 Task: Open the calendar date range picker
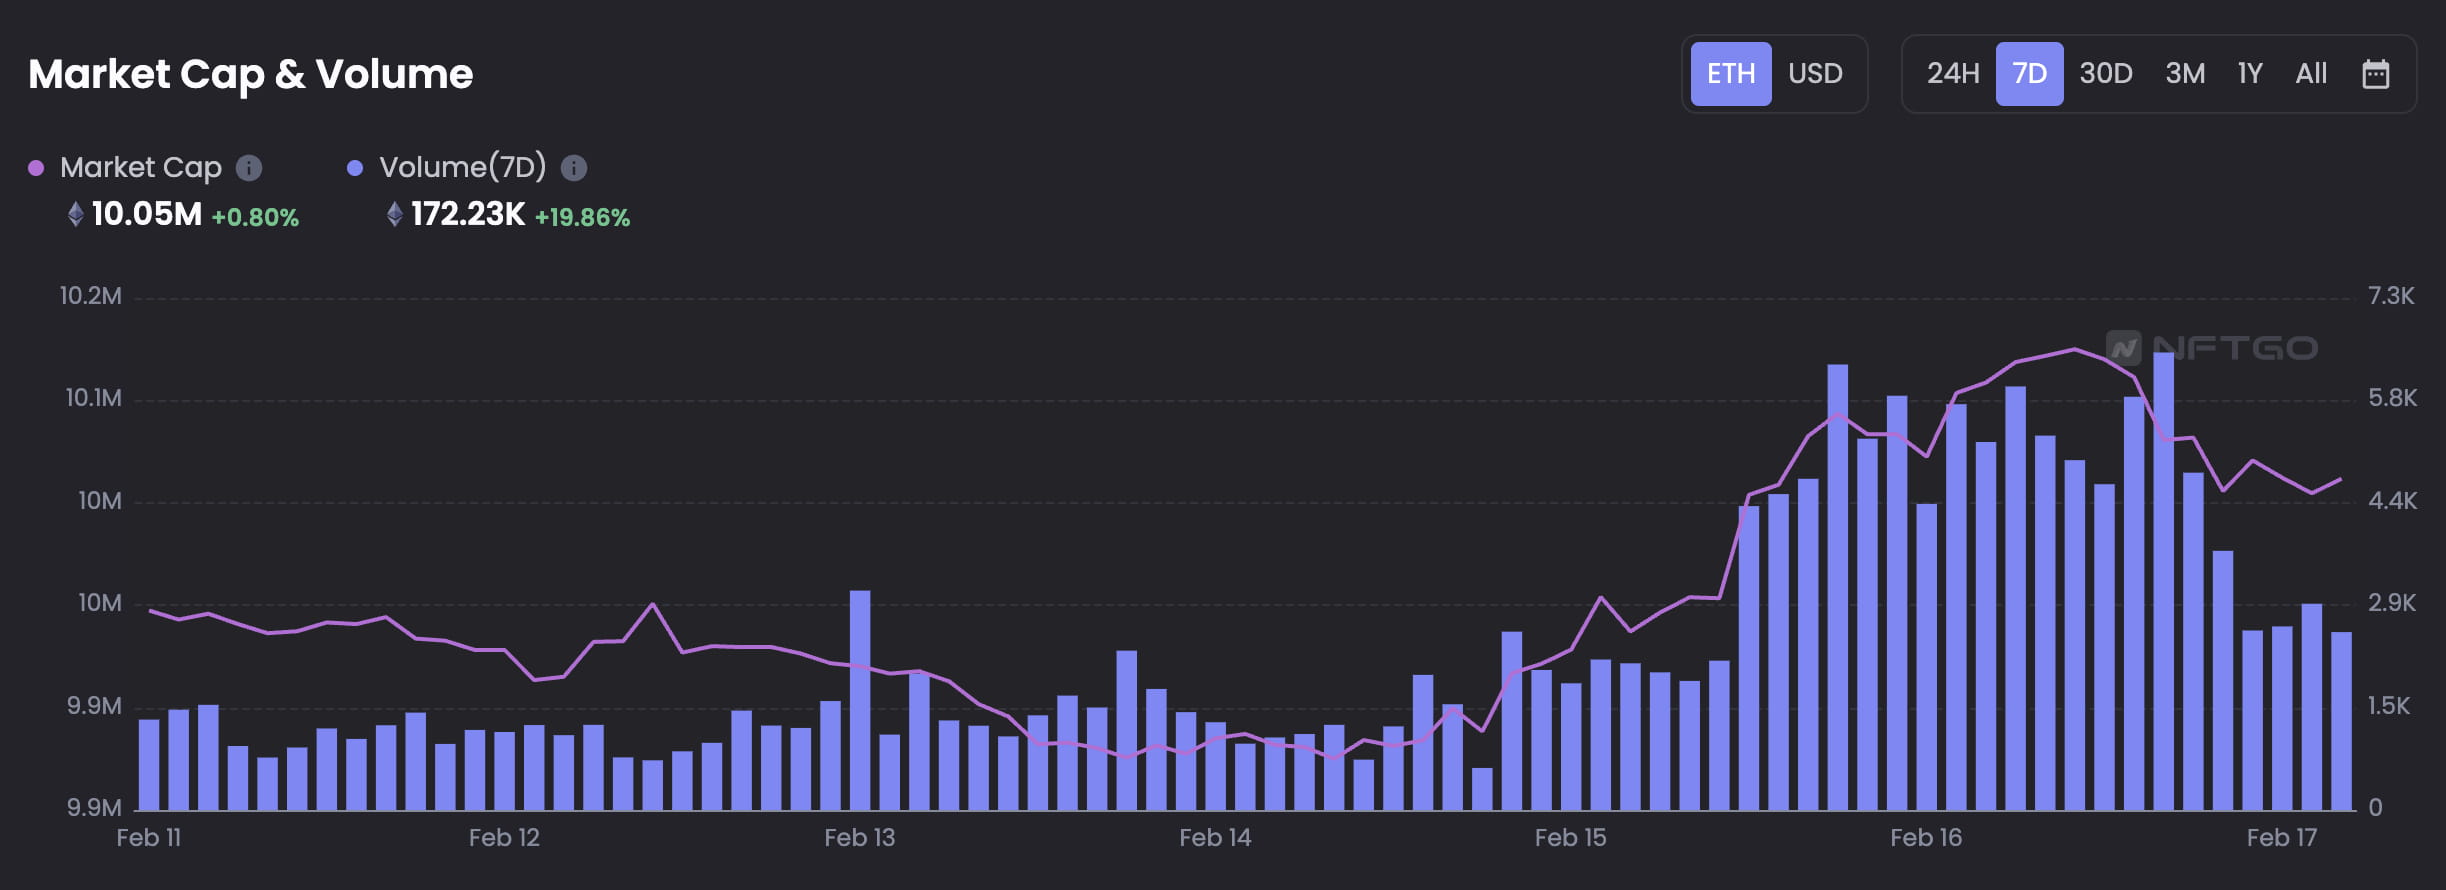click(x=2375, y=74)
